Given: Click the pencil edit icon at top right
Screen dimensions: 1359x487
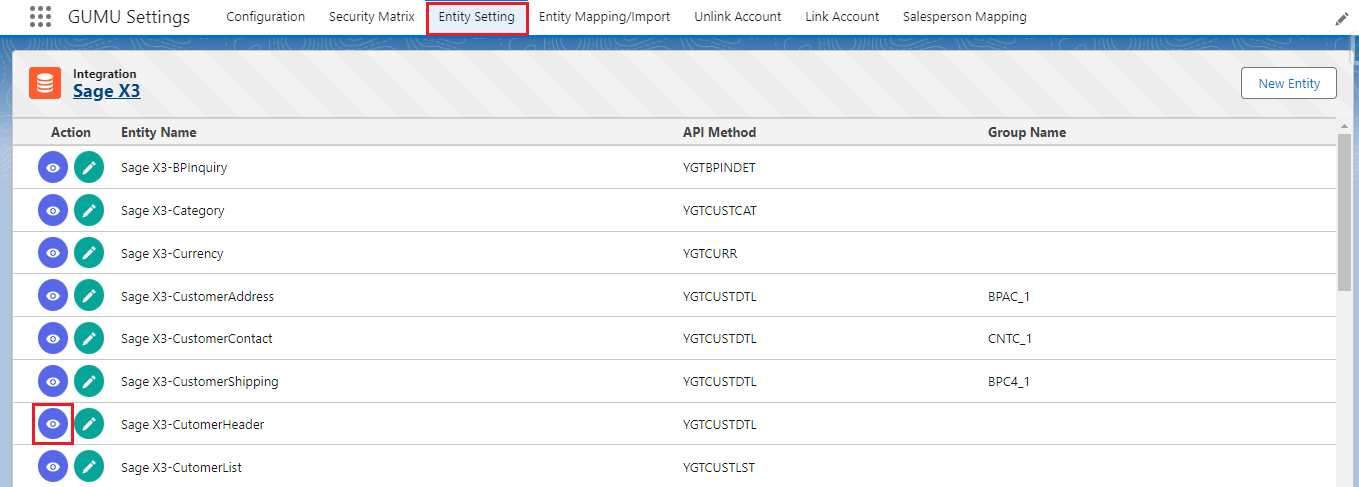Looking at the screenshot, I should tap(1342, 19).
